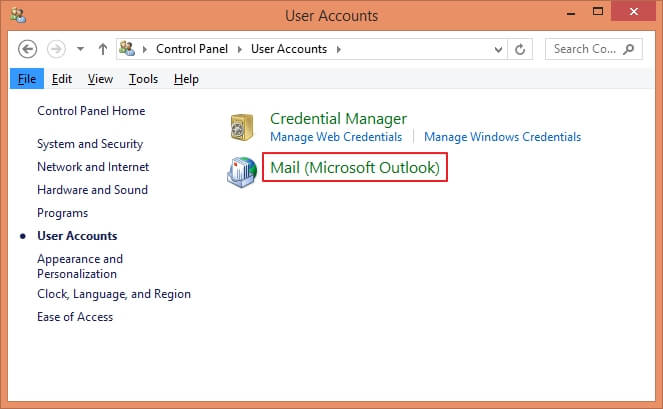The height and width of the screenshot is (409, 663).
Task: Open the address bar history dropdown
Action: click(499, 49)
